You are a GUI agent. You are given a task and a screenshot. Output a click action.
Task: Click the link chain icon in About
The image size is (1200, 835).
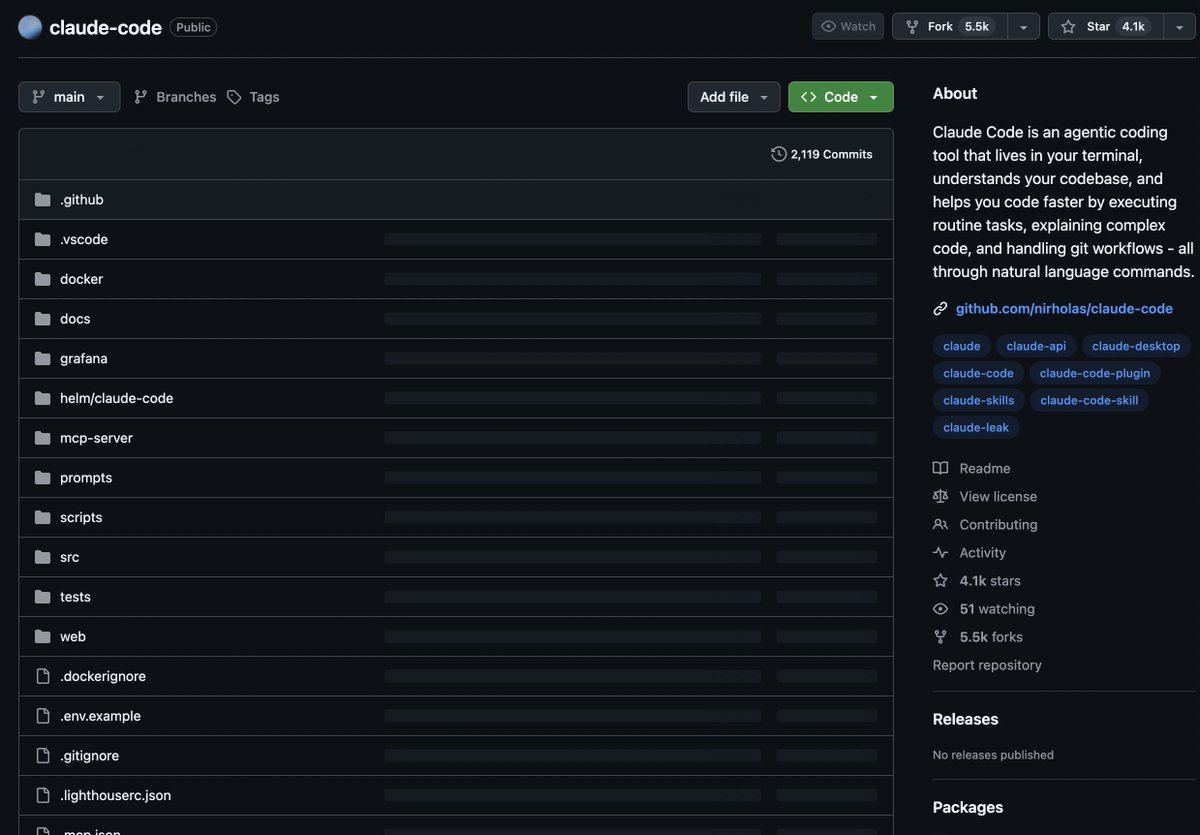tap(940, 309)
